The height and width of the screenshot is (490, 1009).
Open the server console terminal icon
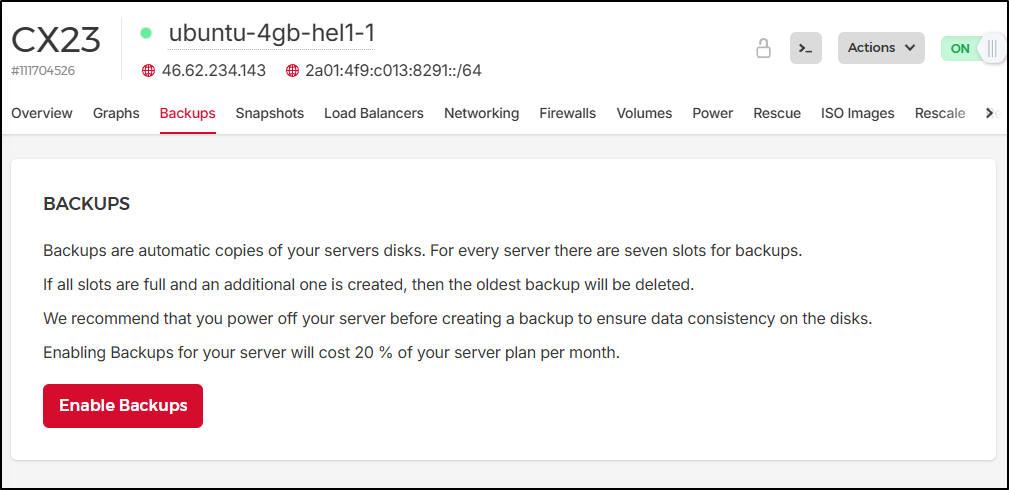click(806, 48)
